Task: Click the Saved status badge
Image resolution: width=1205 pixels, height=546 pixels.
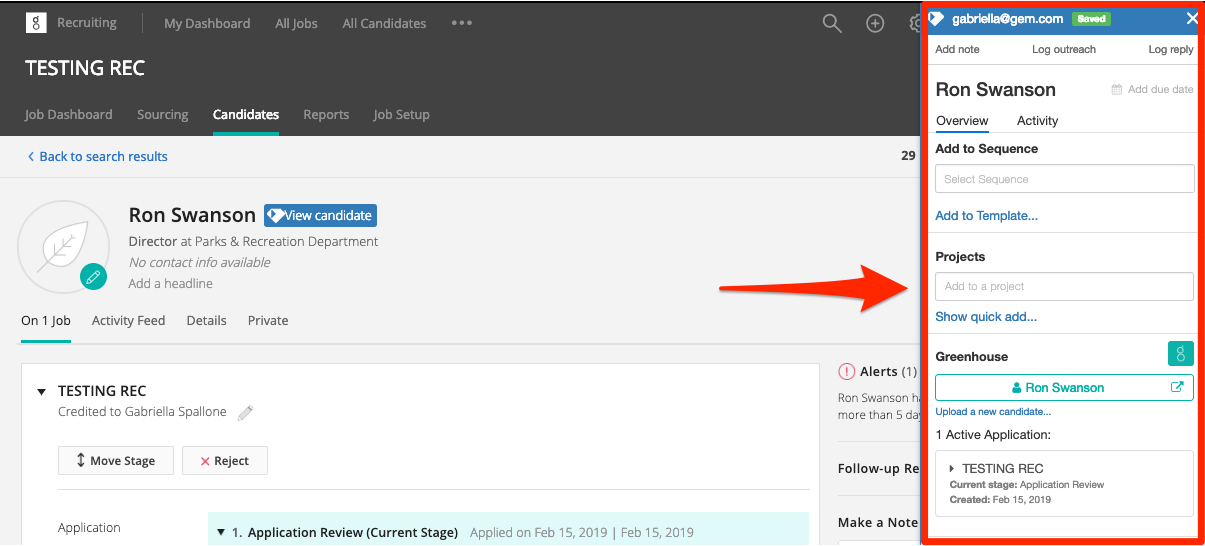Action: tap(1091, 18)
